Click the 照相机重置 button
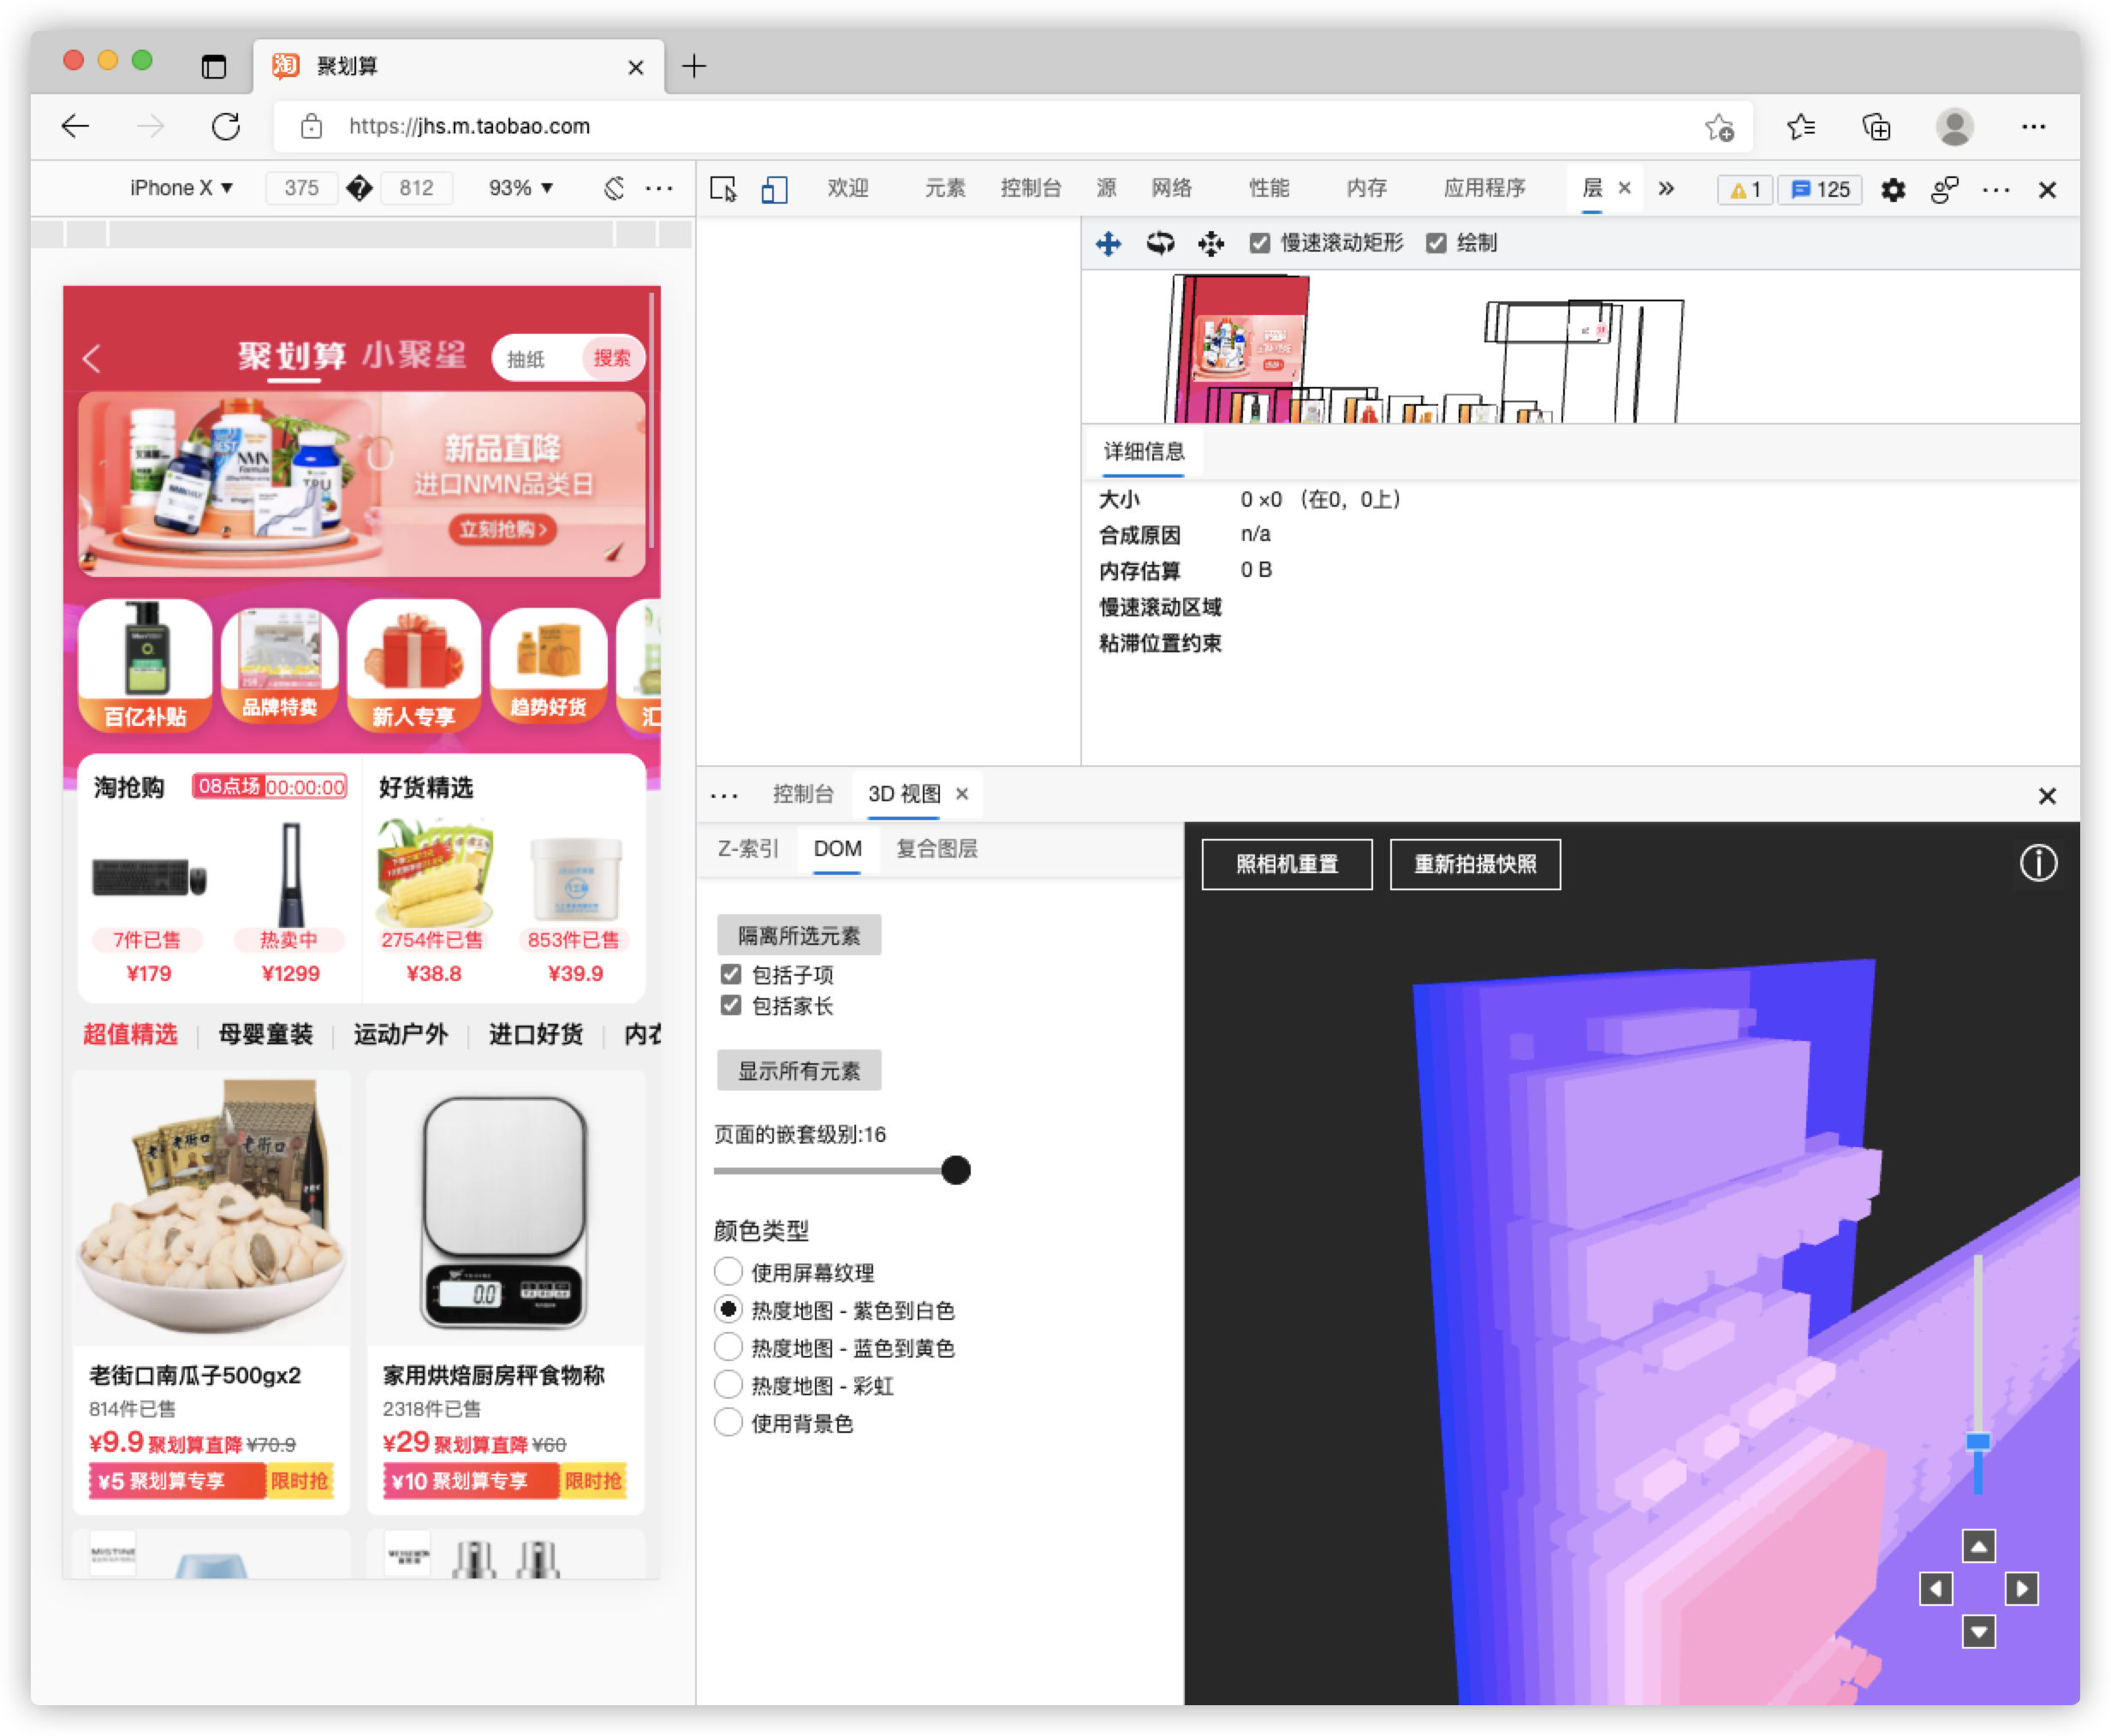Viewport: 2111px width, 1736px height. point(1287,864)
